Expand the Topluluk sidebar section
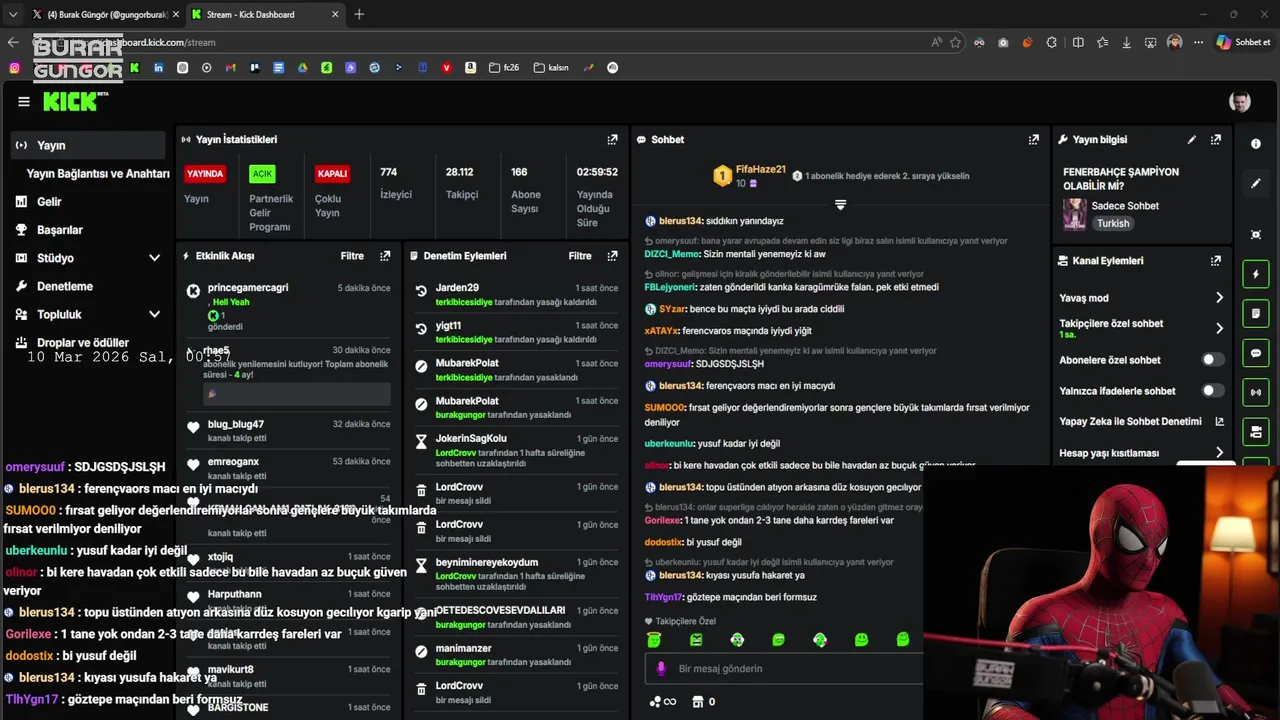The width and height of the screenshot is (1280, 720). [x=154, y=314]
